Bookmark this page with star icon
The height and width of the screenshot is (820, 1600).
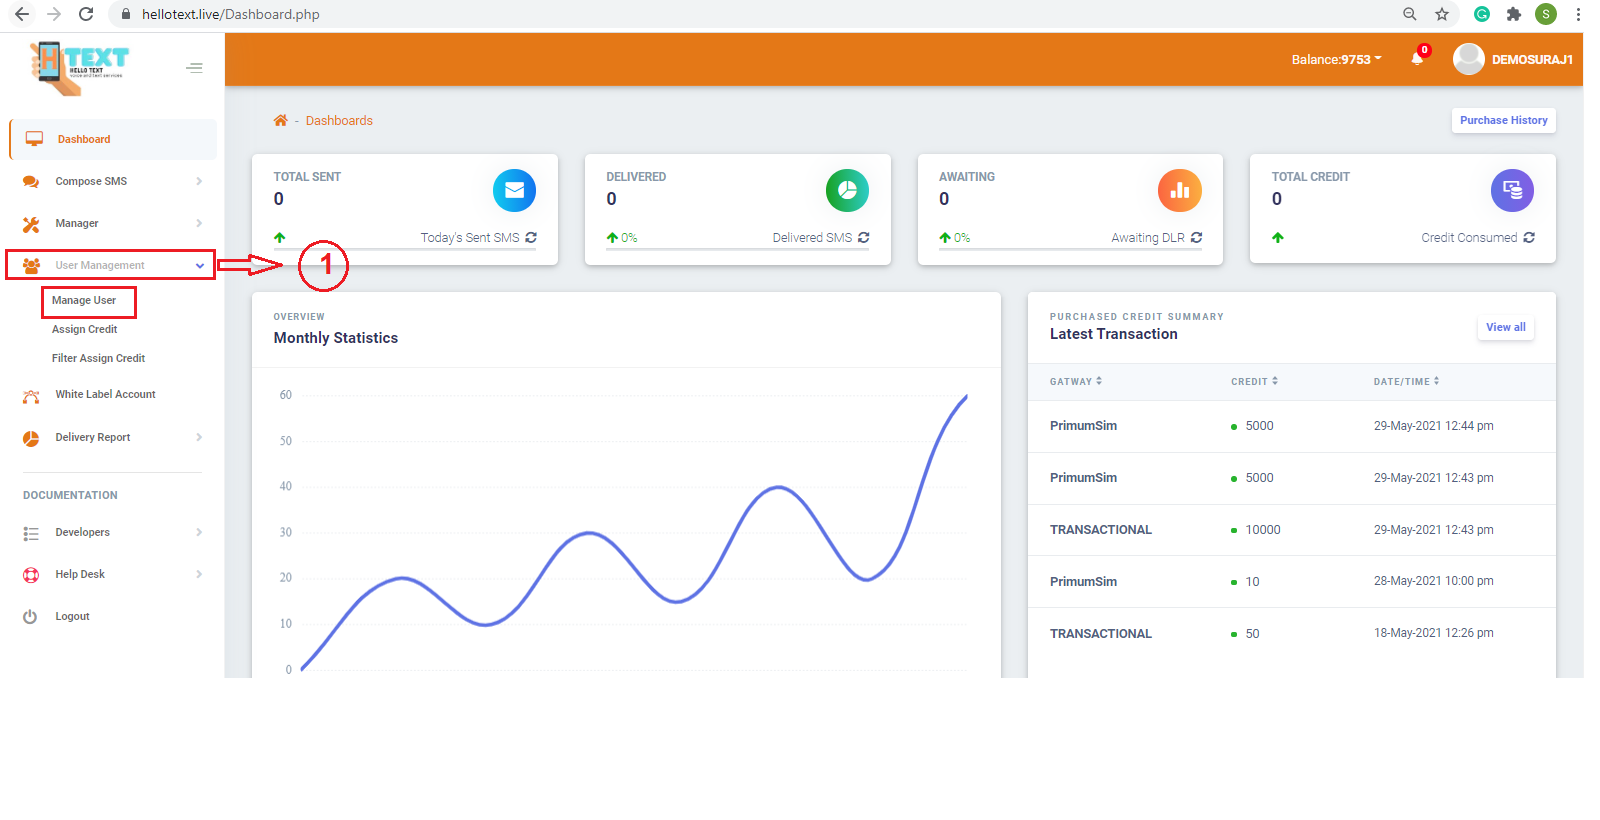(x=1442, y=14)
